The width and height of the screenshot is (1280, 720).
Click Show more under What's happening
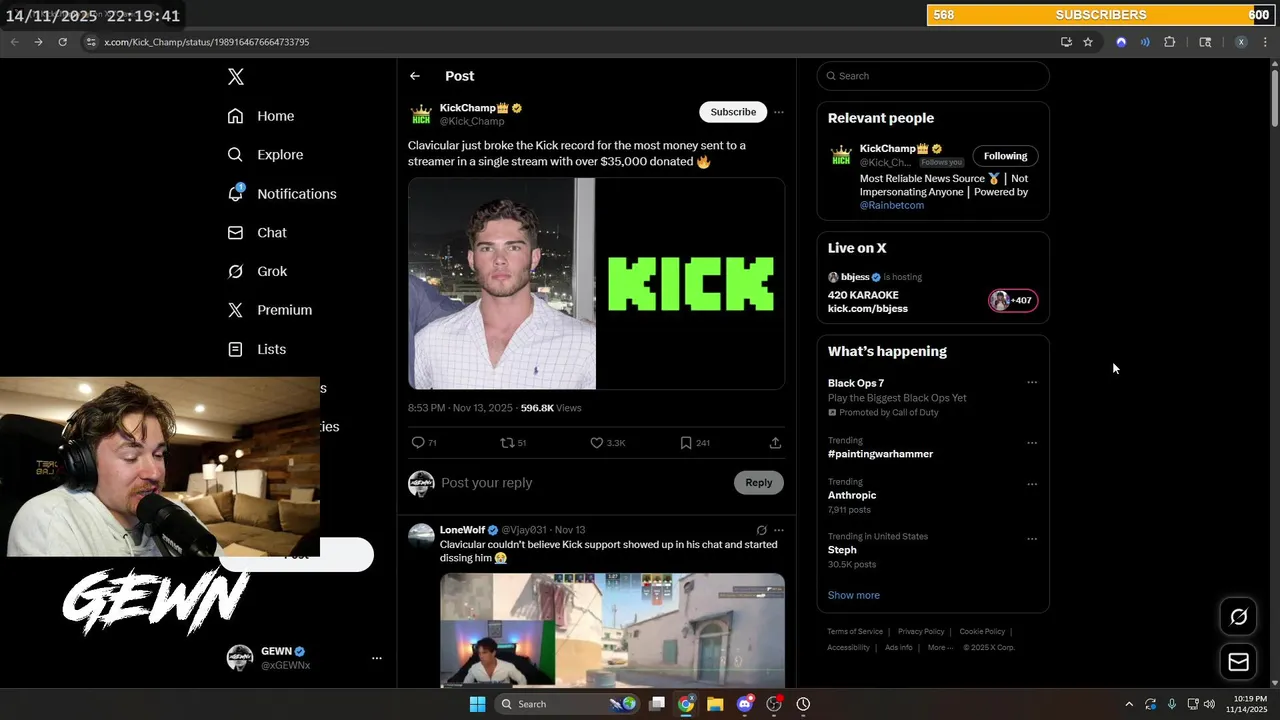[854, 595]
